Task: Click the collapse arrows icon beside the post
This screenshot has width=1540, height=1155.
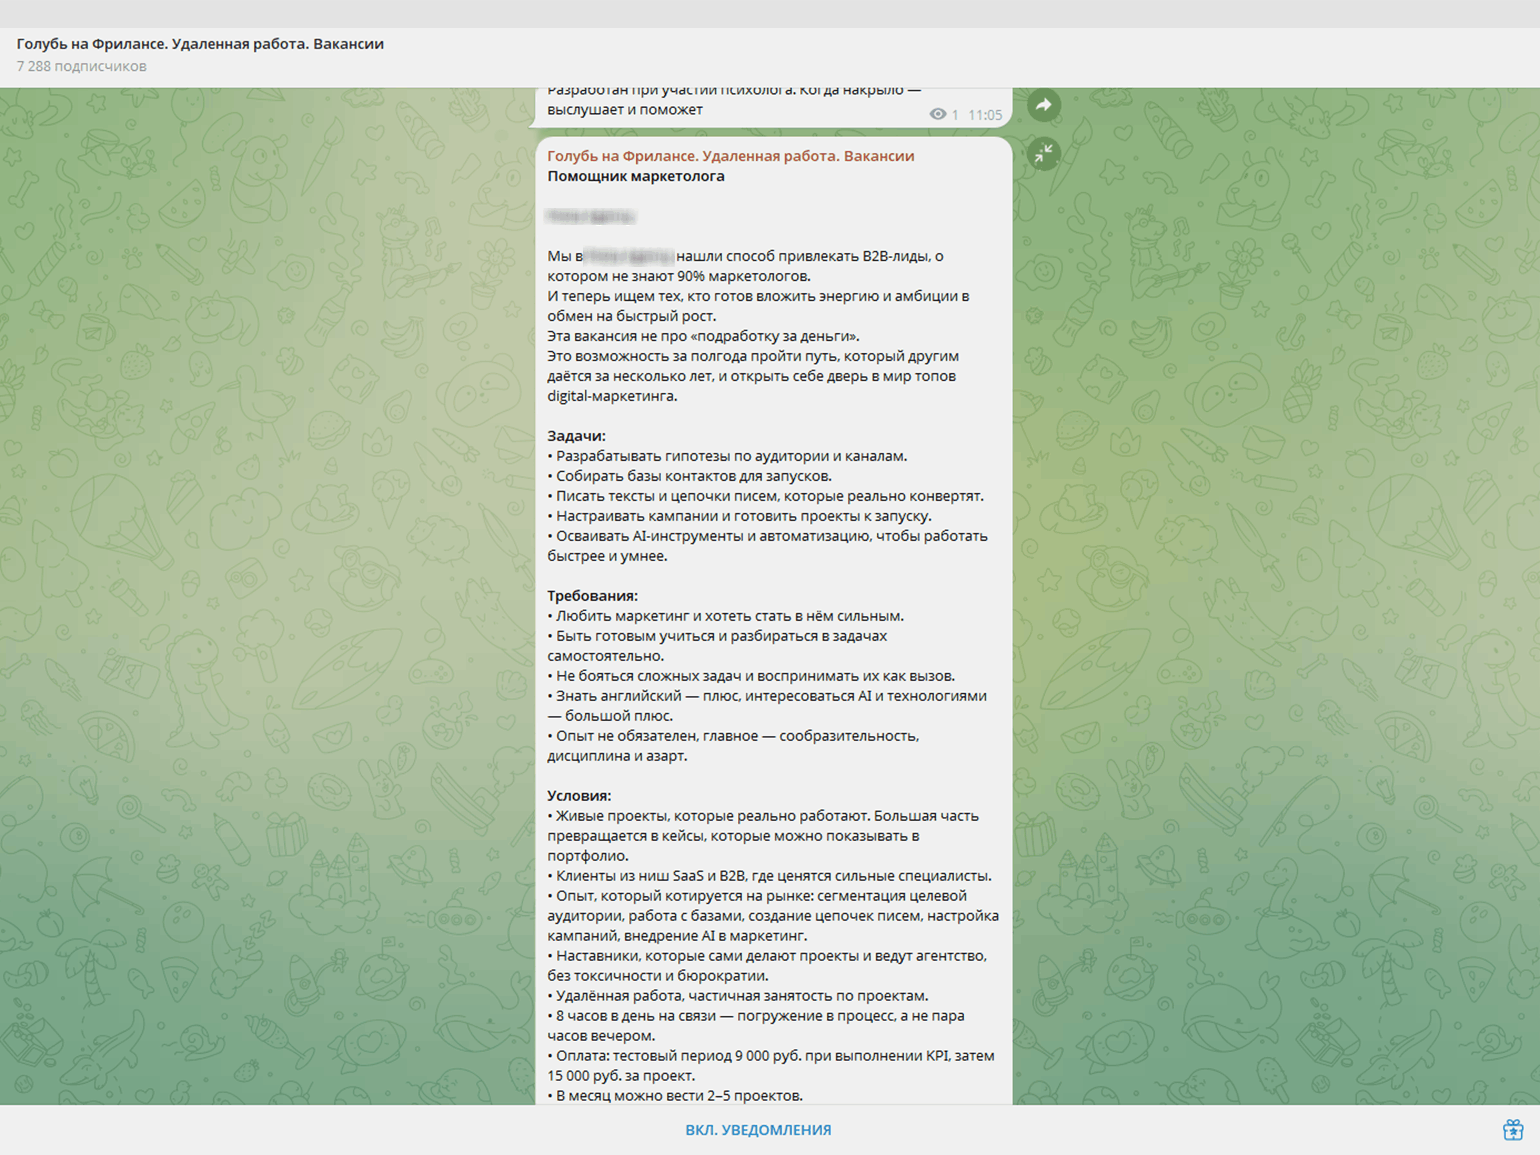Action: point(1043,153)
